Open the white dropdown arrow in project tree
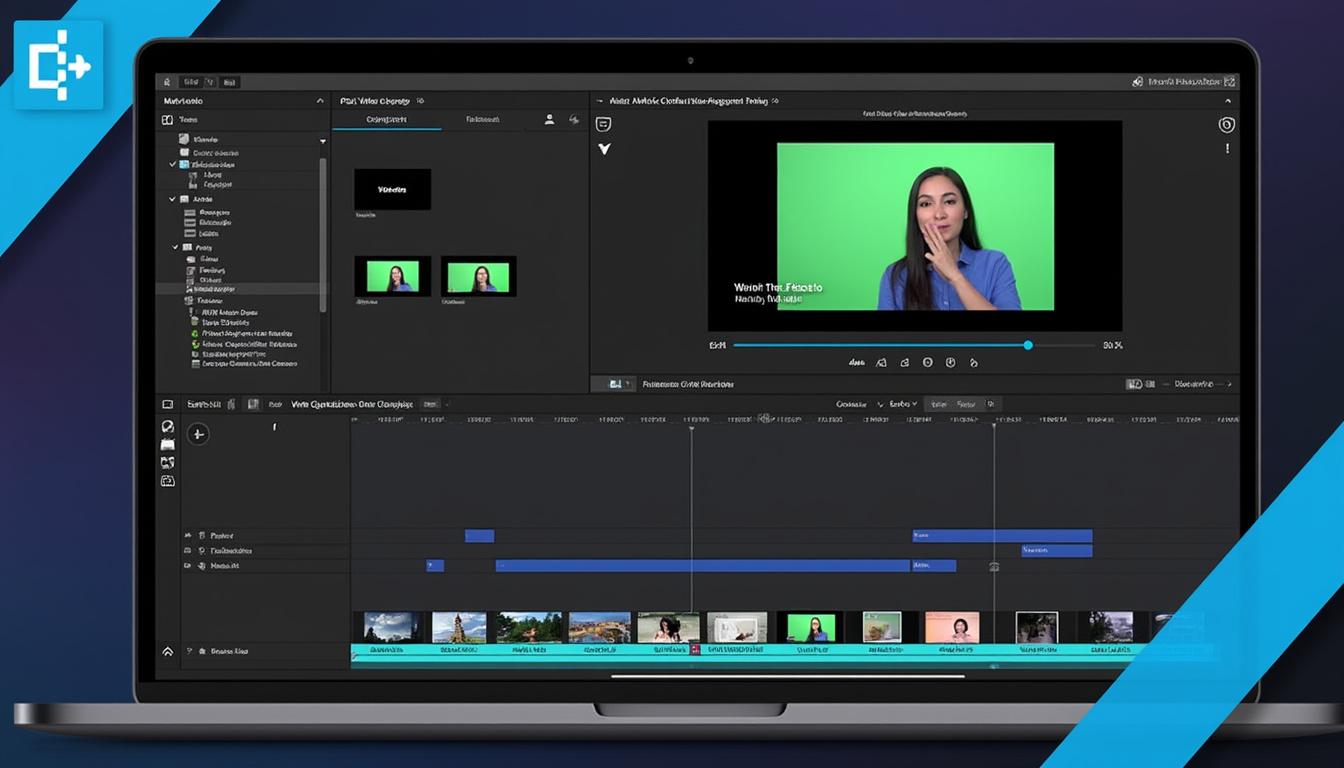 point(323,142)
